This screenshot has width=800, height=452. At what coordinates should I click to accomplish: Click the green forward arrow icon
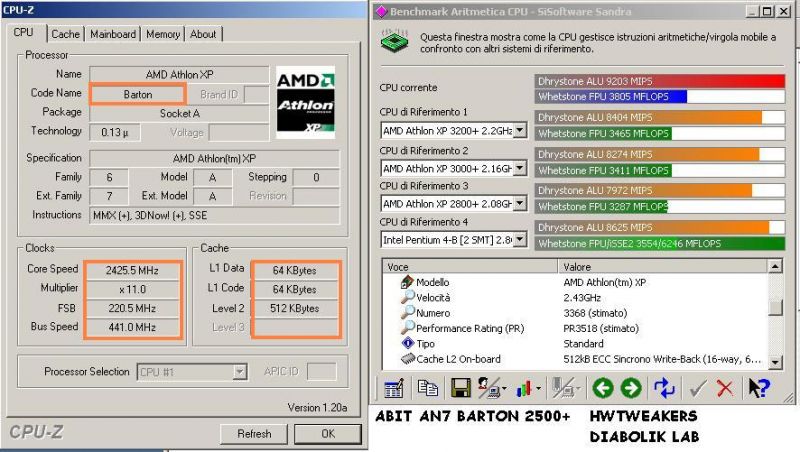[x=631, y=389]
